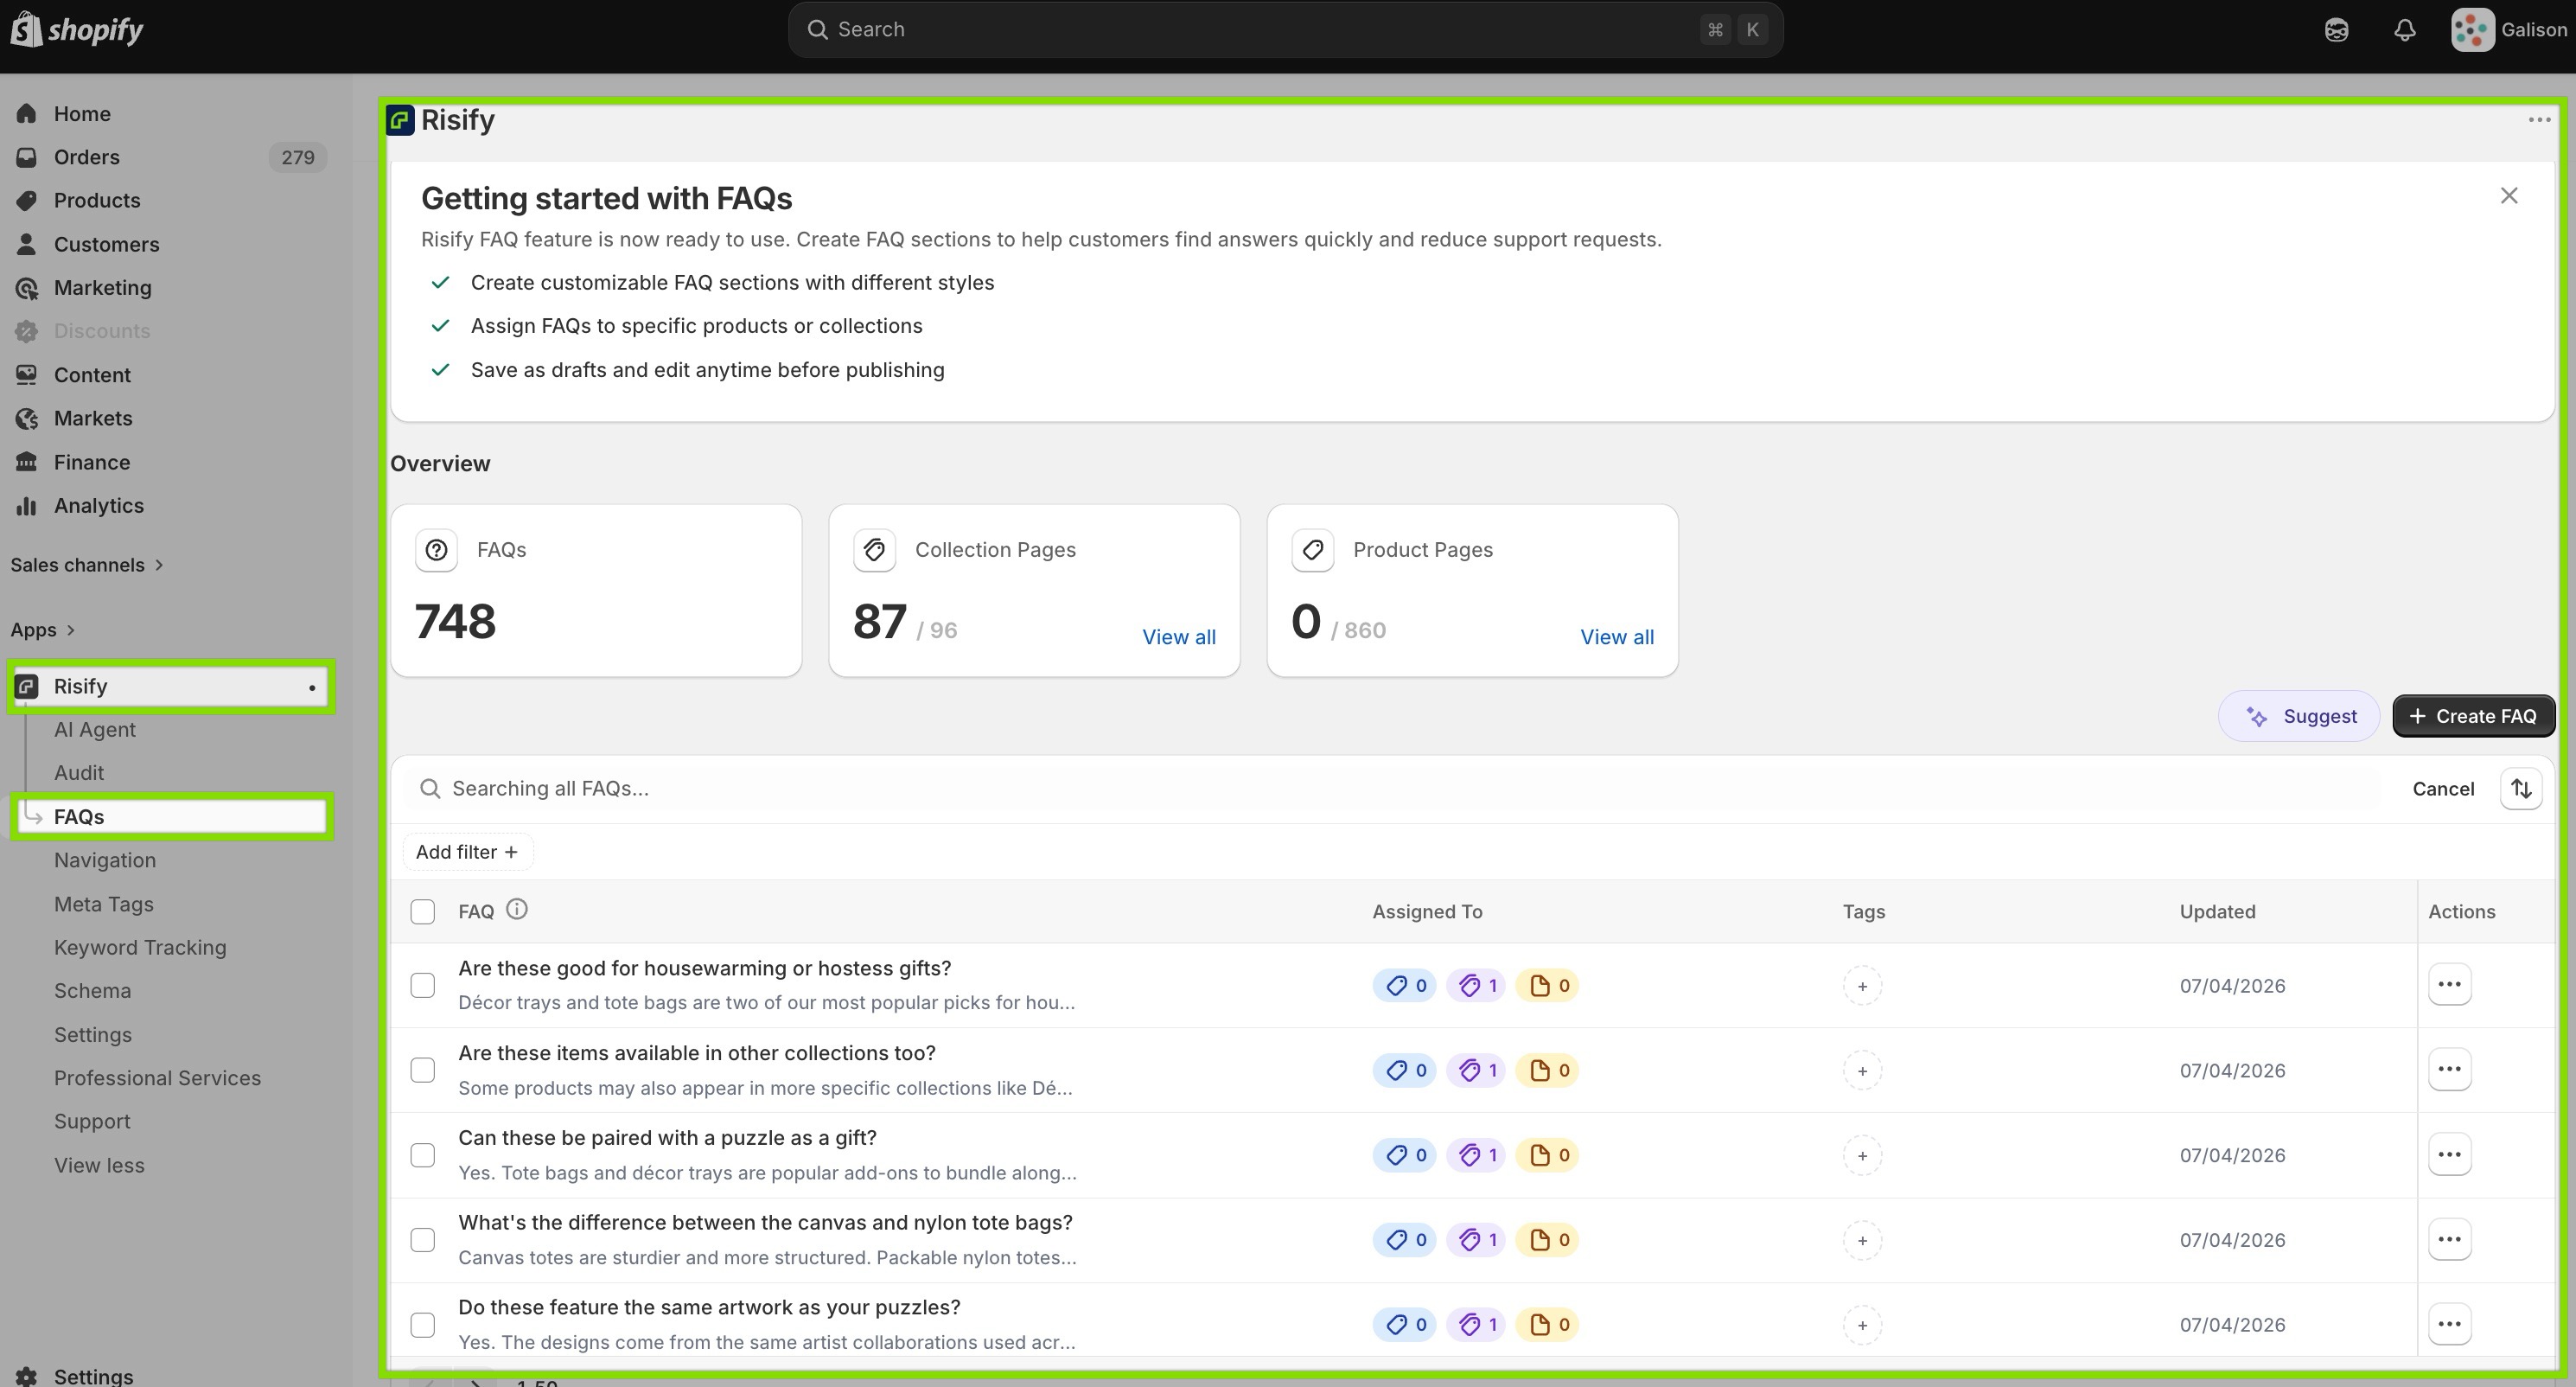Open the notifications bell
Image resolution: width=2576 pixels, height=1387 pixels.
(2405, 30)
